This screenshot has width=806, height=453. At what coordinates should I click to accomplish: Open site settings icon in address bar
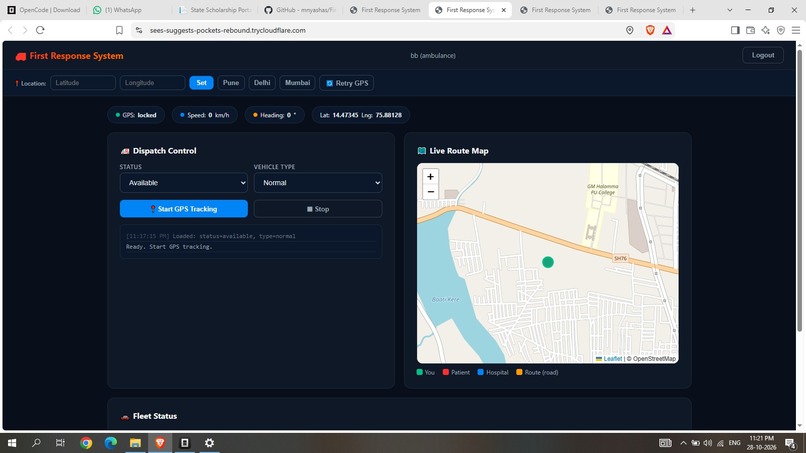(139, 30)
